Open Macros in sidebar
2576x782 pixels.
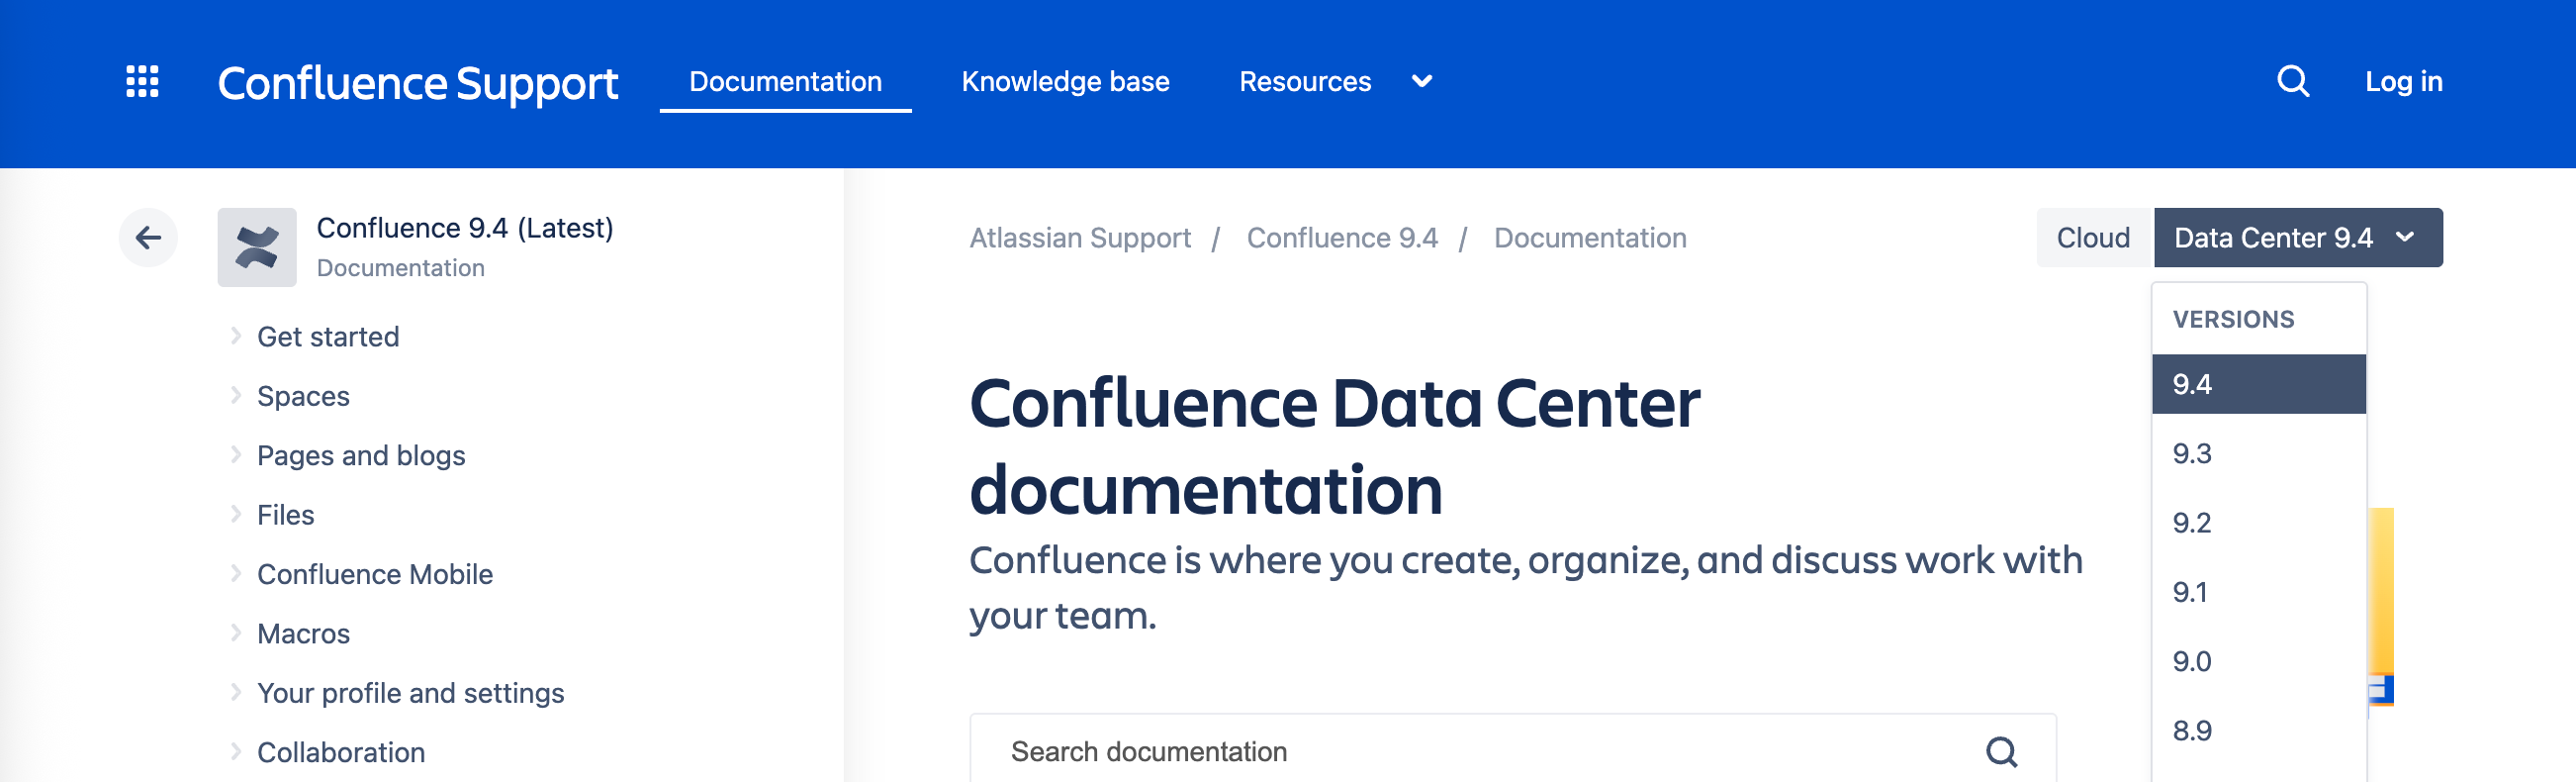tap(303, 633)
